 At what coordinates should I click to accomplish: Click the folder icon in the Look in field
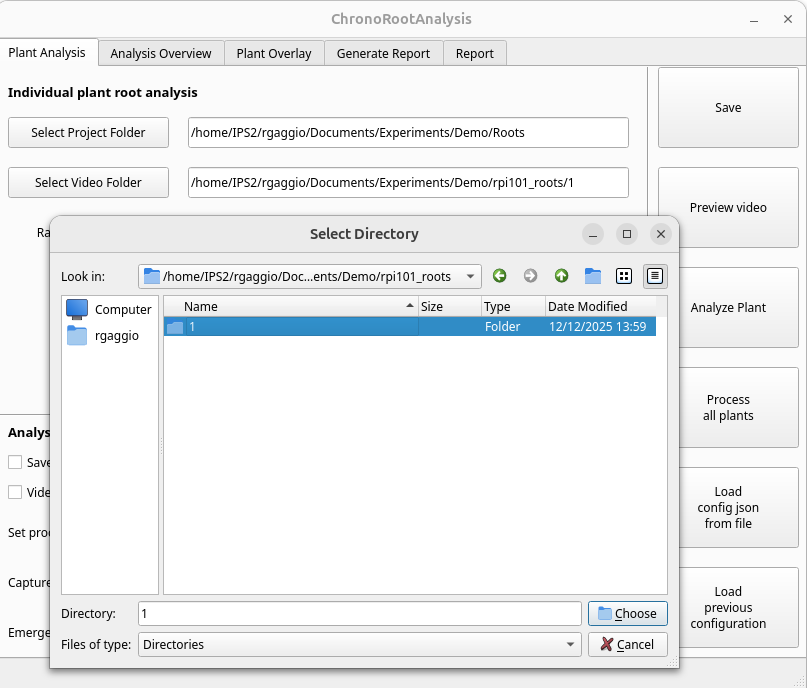coord(152,276)
